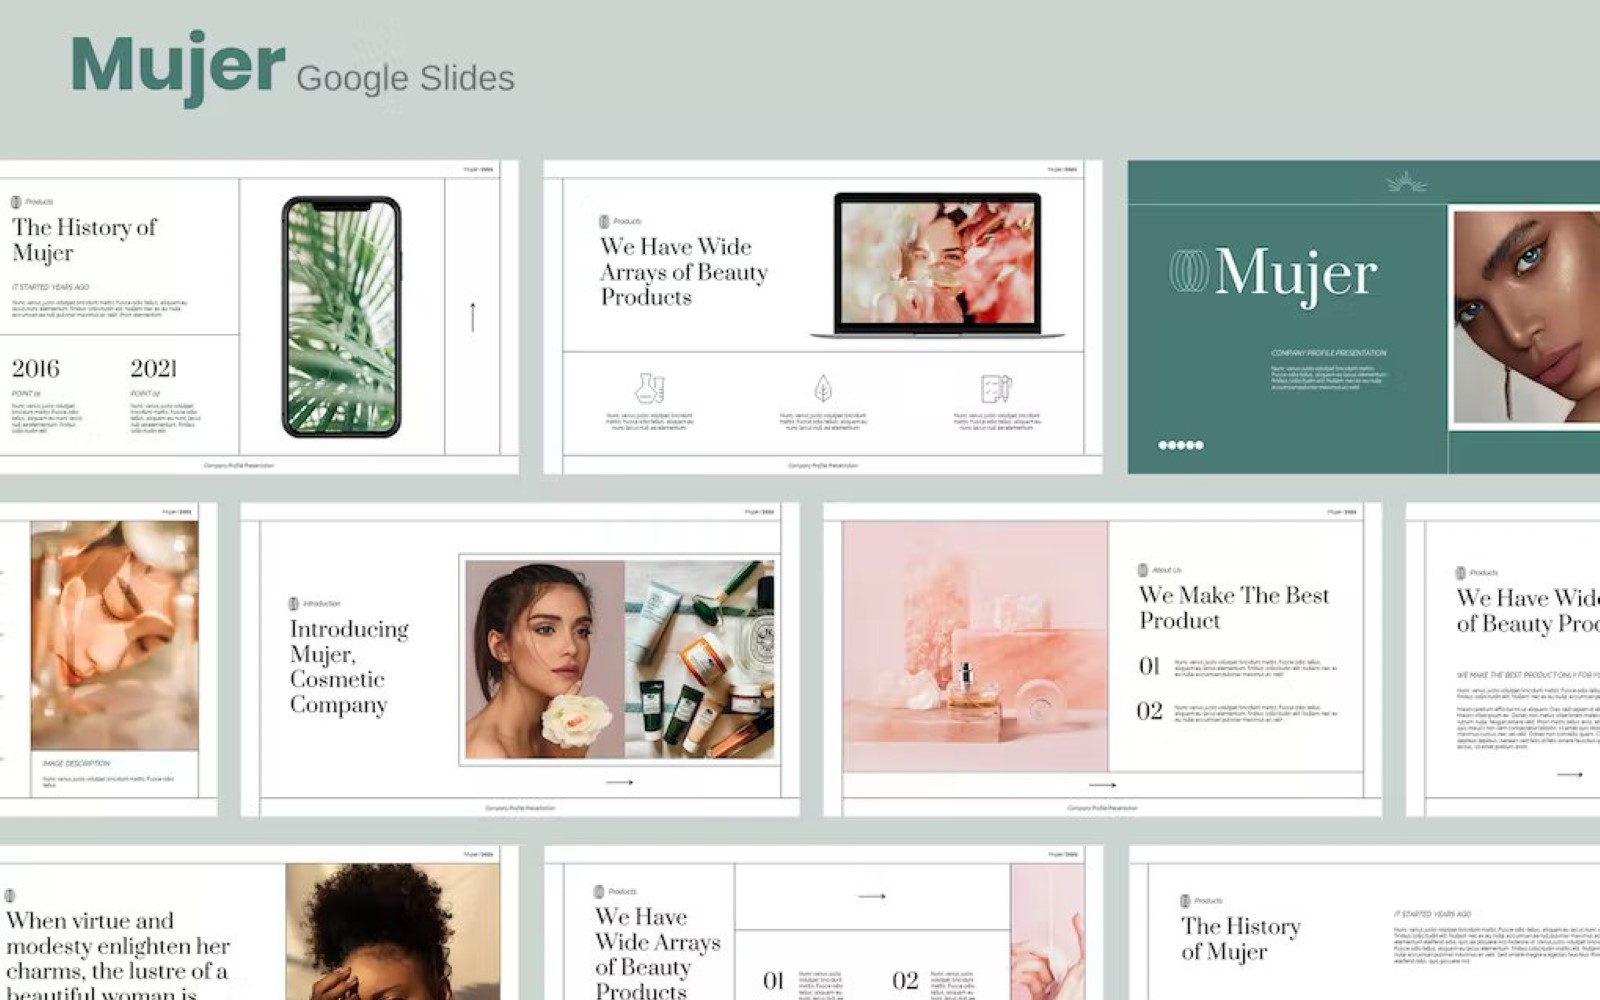Select the skincare products flat-lay photo
This screenshot has height=1000, width=1600.
tap(700, 660)
